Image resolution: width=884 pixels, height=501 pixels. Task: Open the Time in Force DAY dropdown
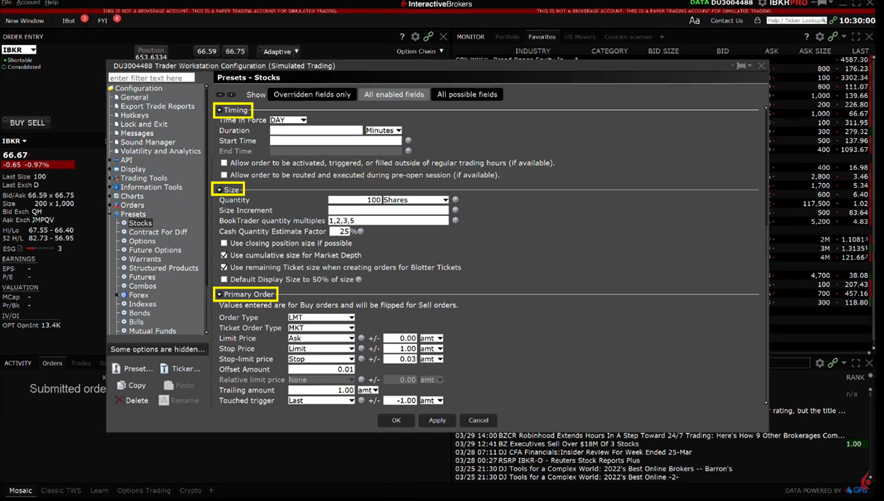coord(289,120)
